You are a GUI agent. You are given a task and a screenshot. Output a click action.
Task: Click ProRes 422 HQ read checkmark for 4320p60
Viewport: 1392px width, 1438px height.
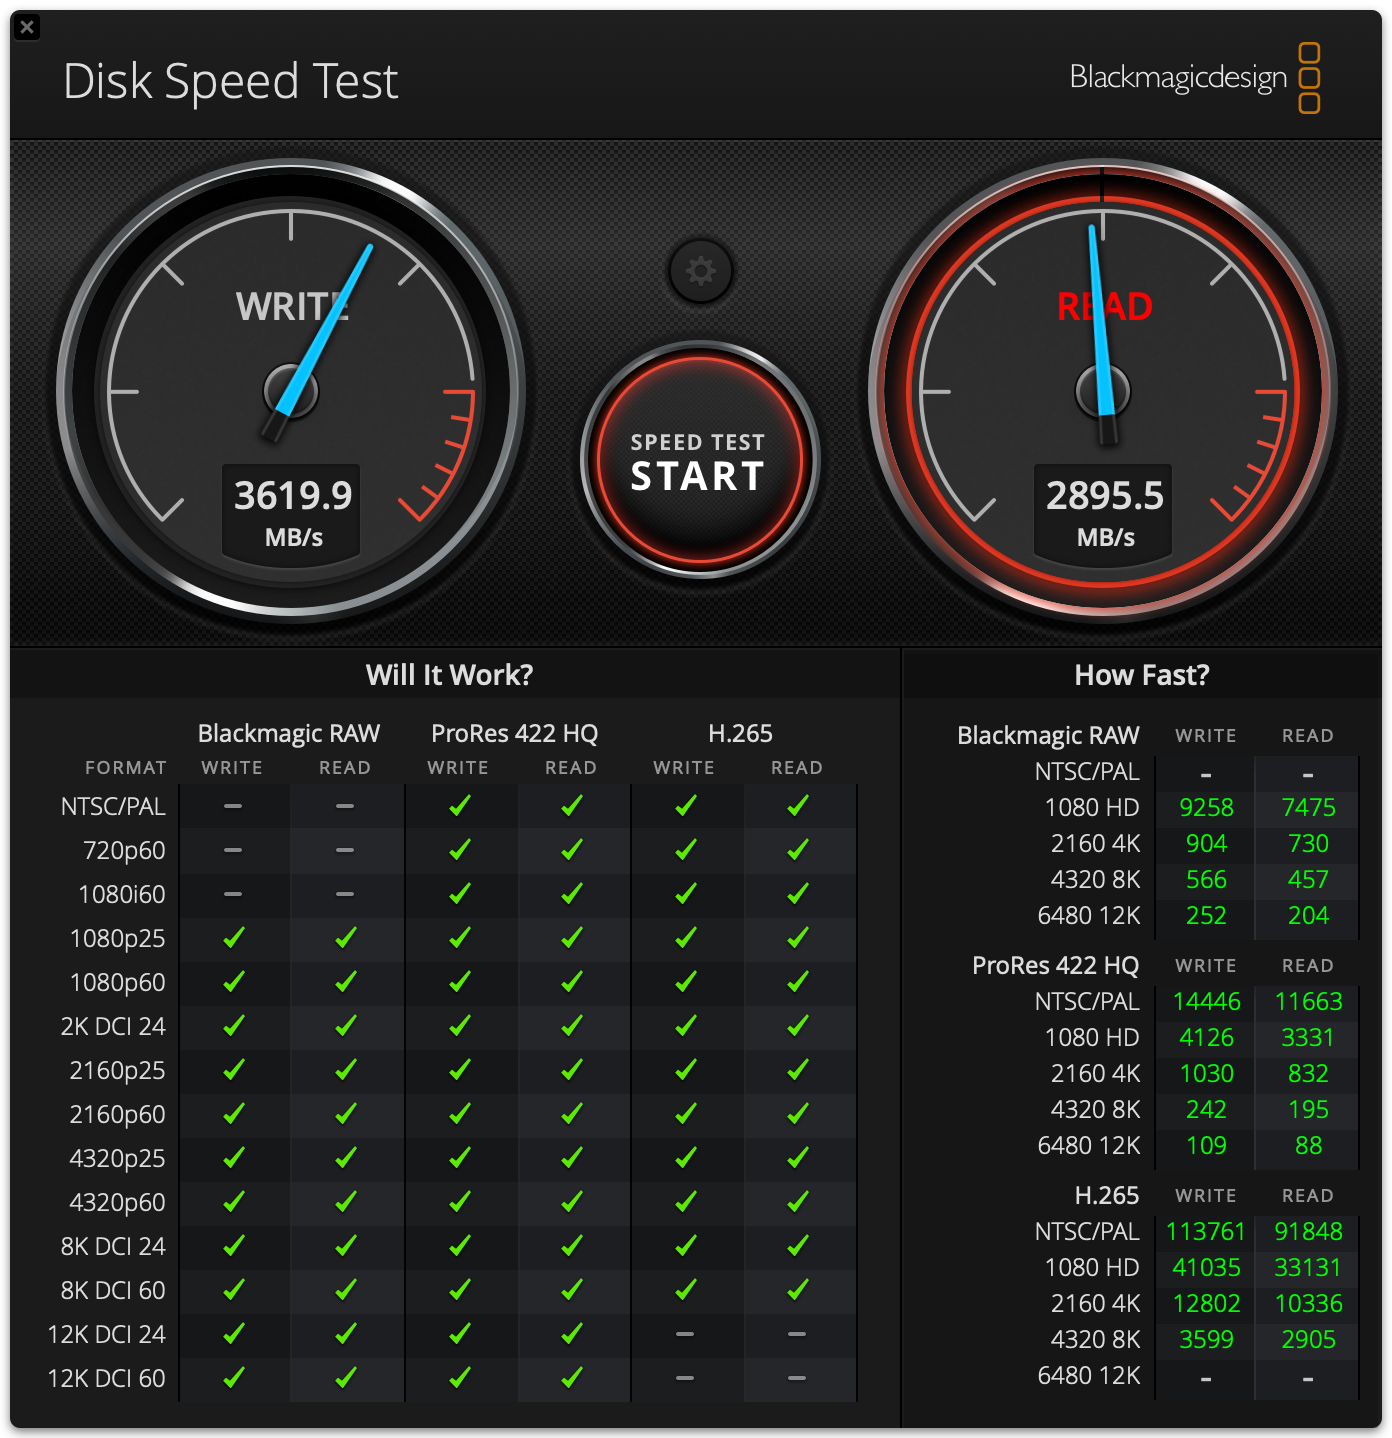571,1202
